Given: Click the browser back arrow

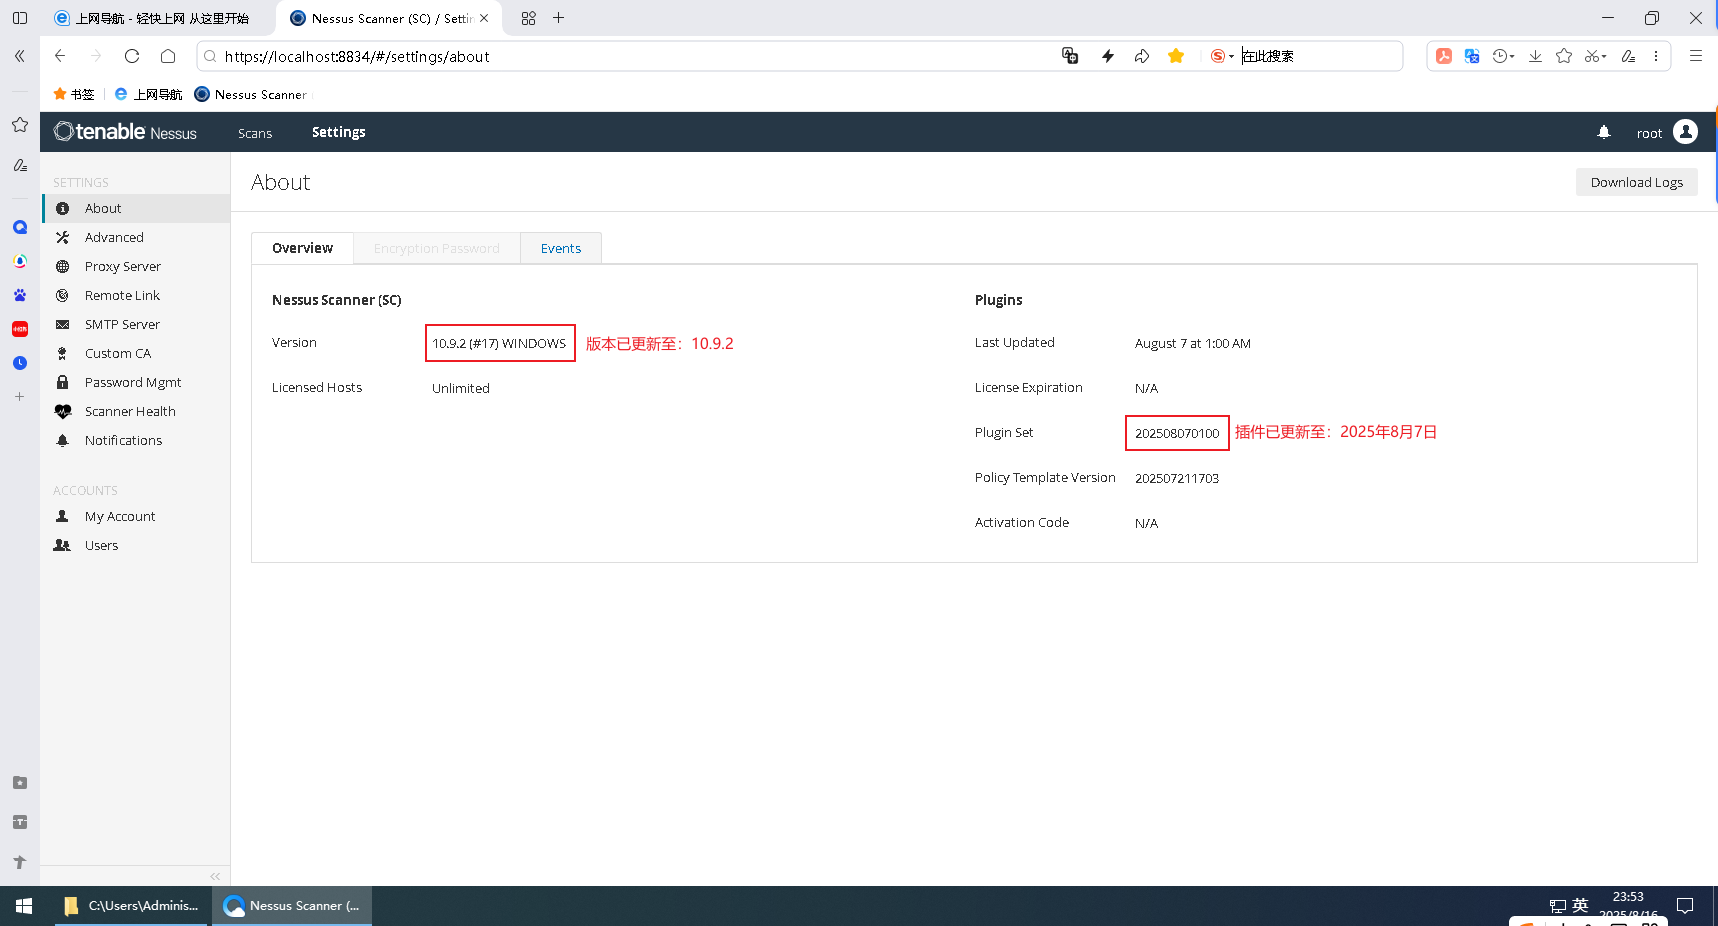Looking at the screenshot, I should 60,56.
